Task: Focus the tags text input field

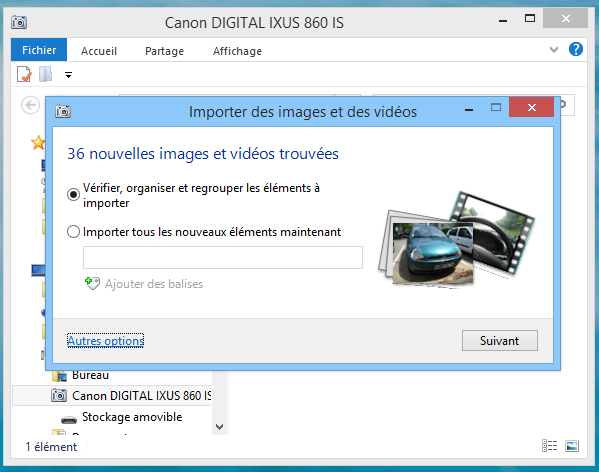Action: (x=223, y=257)
